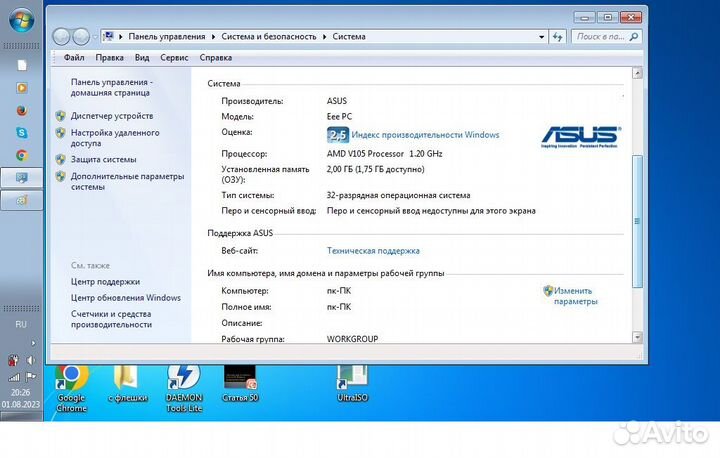
Task: Open 'Дополнительные параметры системы' link
Action: point(127,181)
